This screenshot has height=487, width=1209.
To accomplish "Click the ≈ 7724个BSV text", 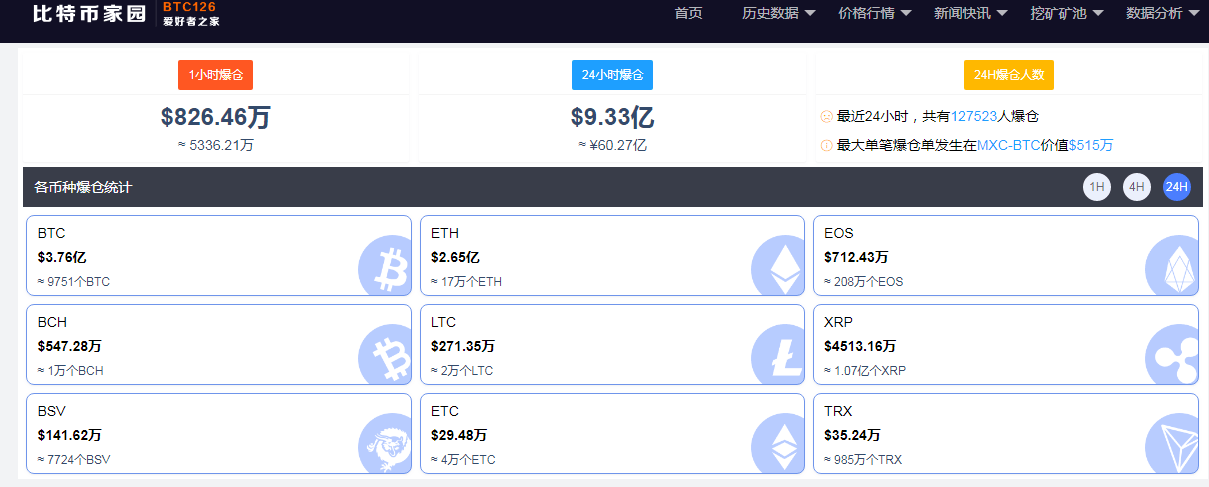I will 74,460.
